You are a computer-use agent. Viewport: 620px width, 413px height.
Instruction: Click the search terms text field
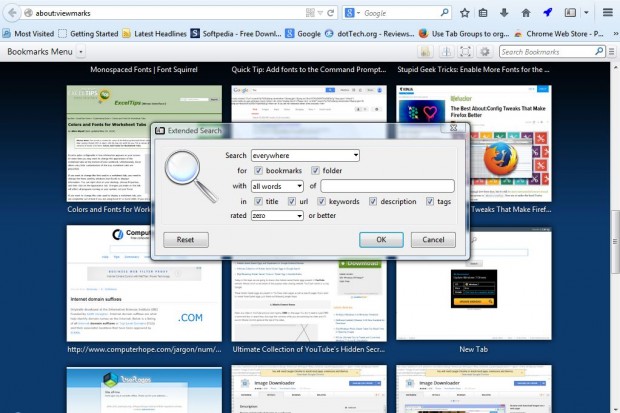pos(387,185)
